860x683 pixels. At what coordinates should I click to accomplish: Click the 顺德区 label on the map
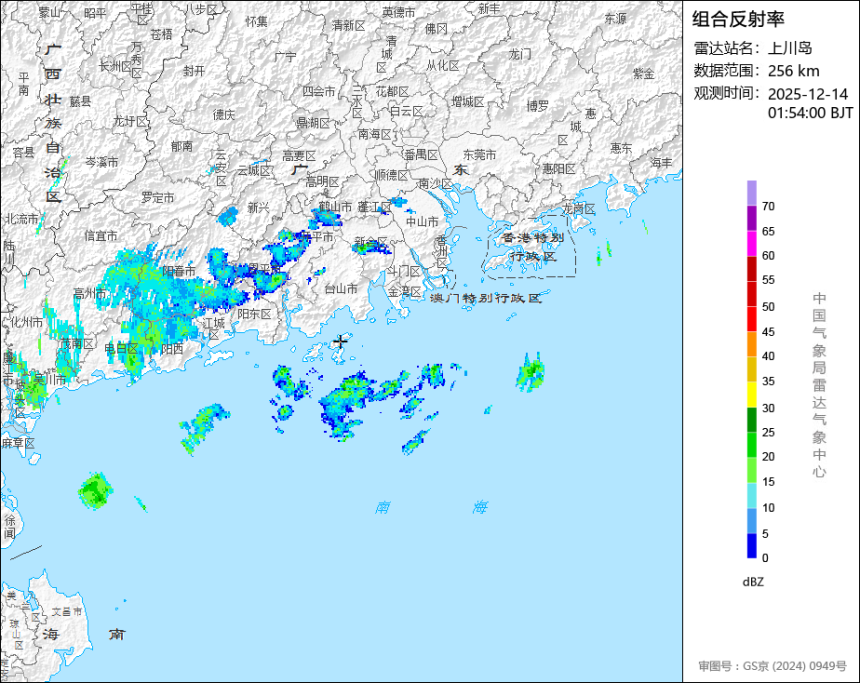(x=392, y=175)
